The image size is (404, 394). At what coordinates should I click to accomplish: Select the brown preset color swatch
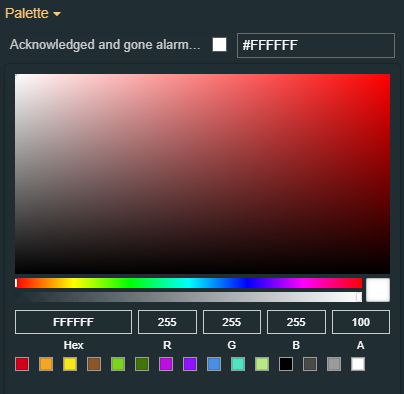94,364
